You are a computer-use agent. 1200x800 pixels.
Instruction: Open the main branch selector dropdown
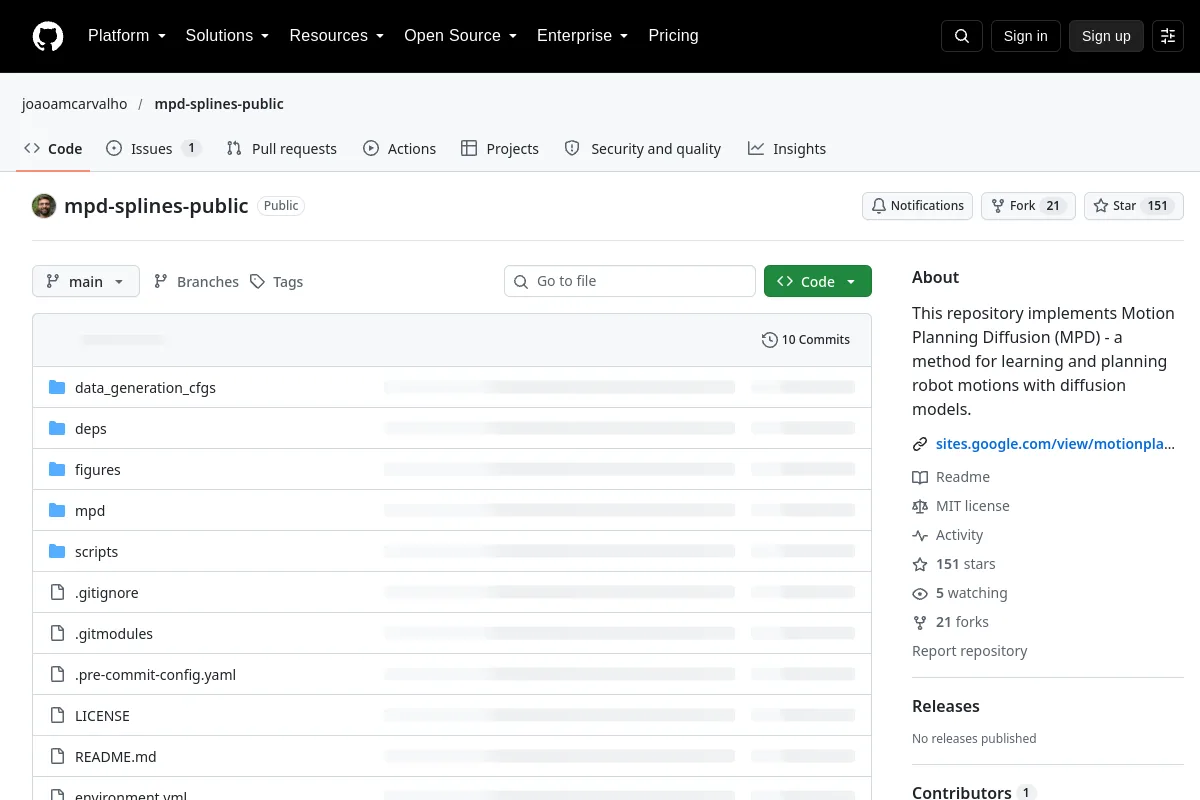86,282
